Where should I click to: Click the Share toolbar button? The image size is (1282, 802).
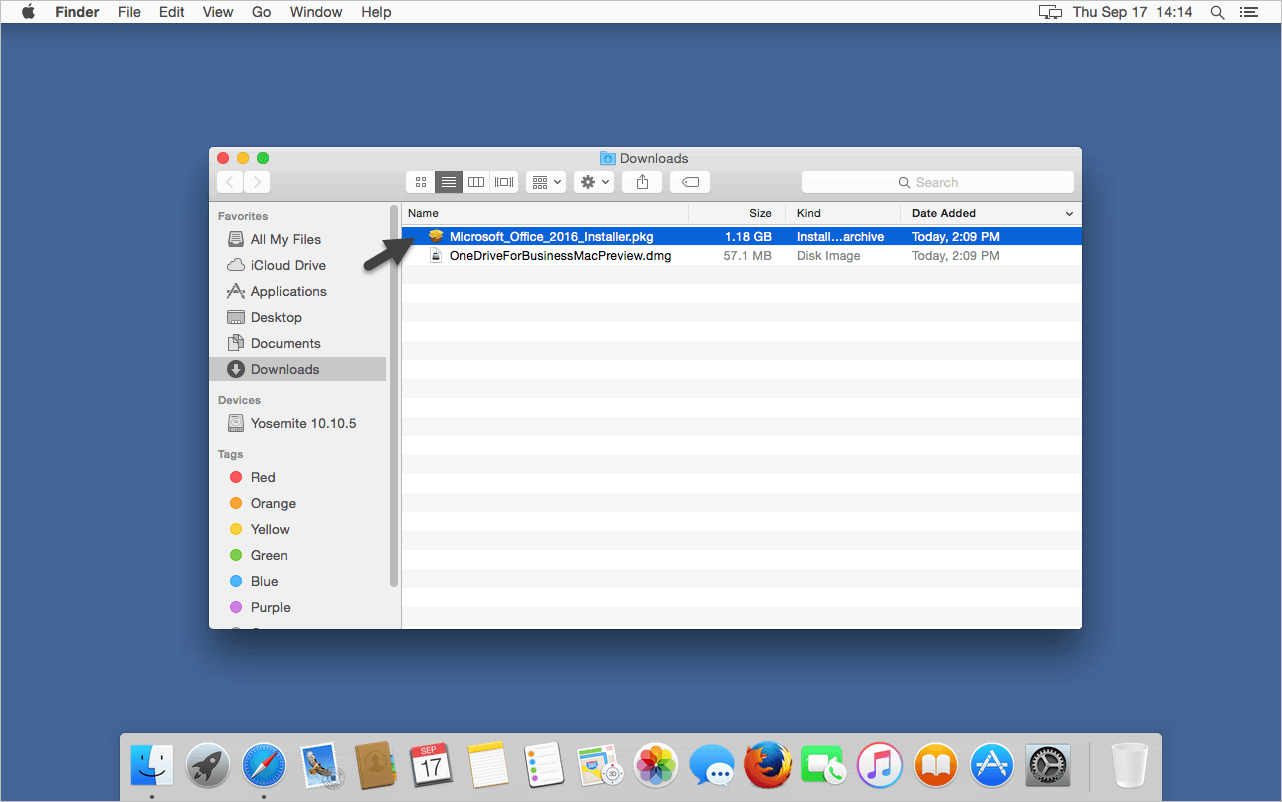(x=643, y=182)
